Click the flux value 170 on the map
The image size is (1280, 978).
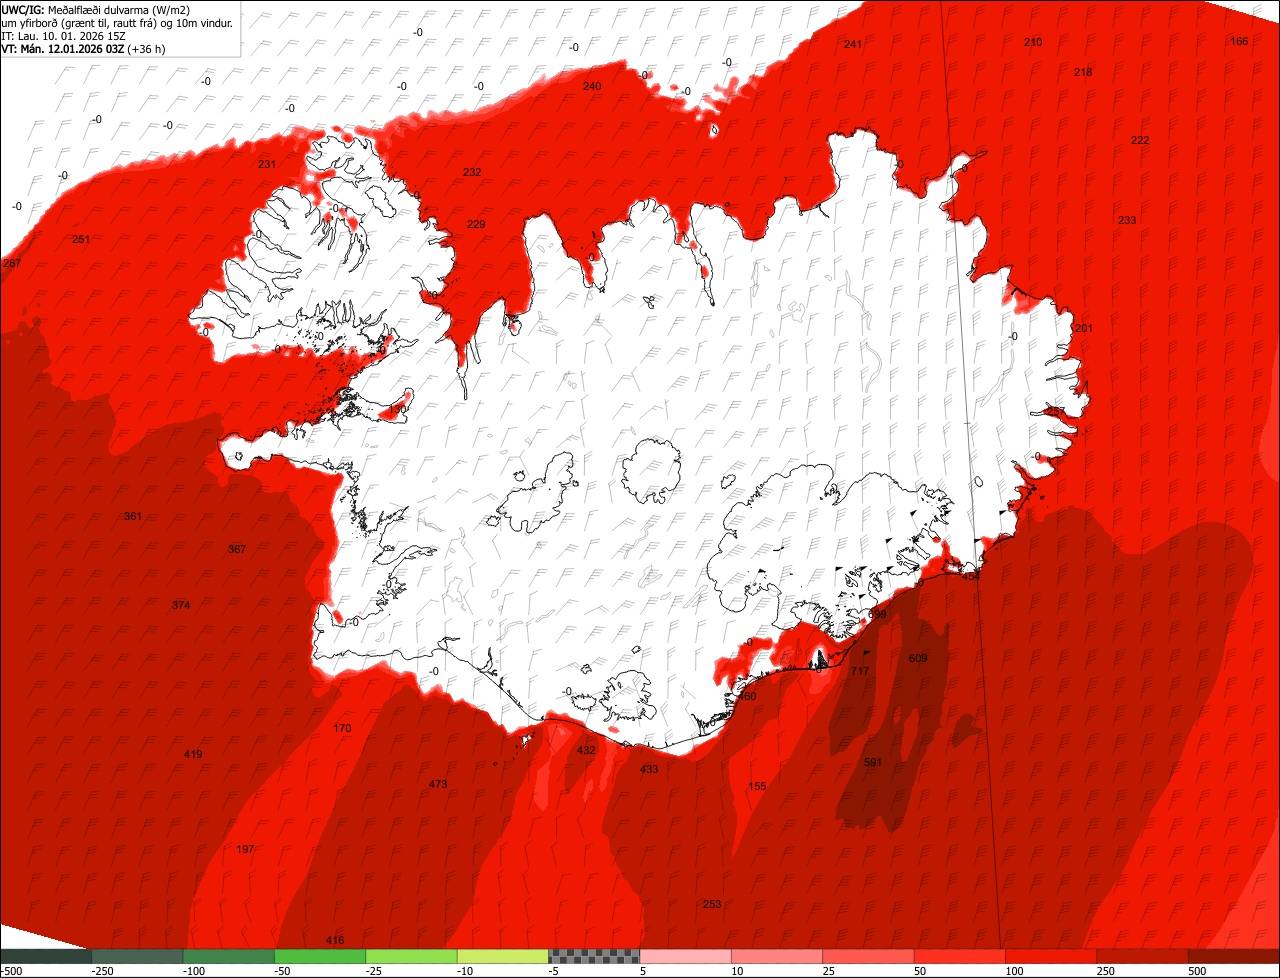tap(342, 728)
